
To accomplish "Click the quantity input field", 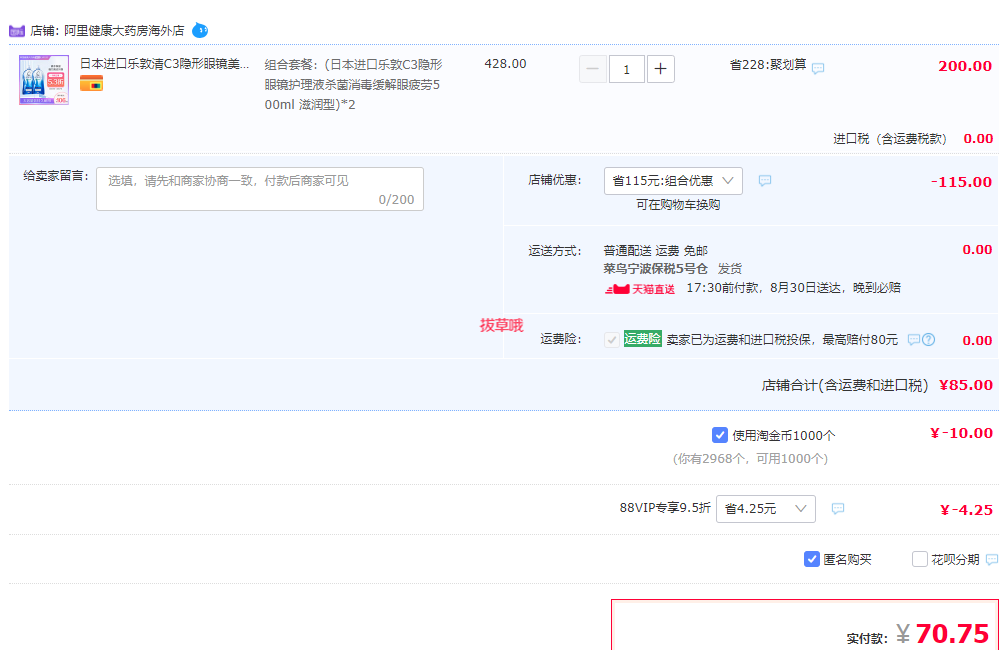I will [x=627, y=69].
